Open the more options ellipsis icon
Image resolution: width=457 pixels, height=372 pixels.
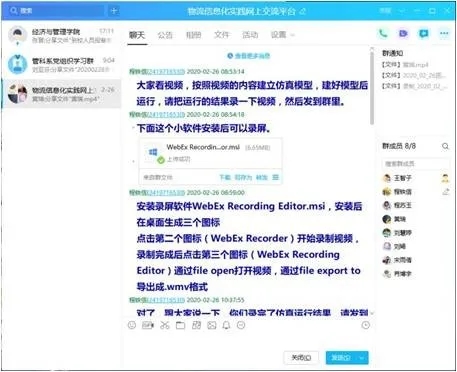click(x=444, y=34)
